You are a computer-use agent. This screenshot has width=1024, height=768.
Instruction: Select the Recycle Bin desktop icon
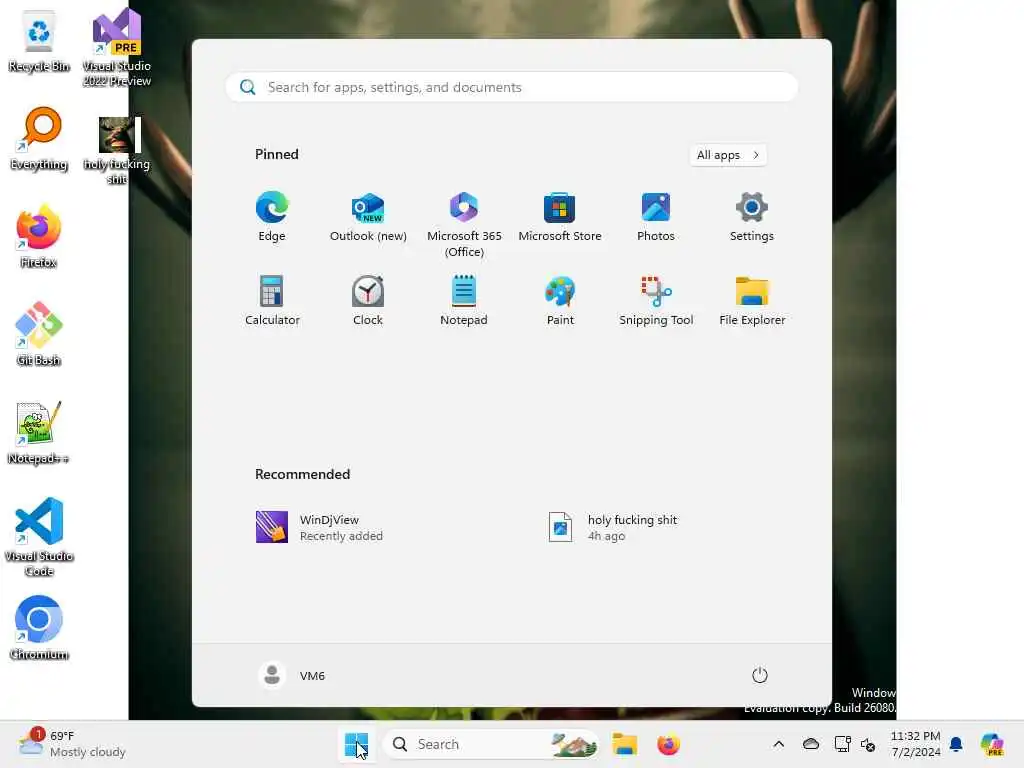pos(39,40)
